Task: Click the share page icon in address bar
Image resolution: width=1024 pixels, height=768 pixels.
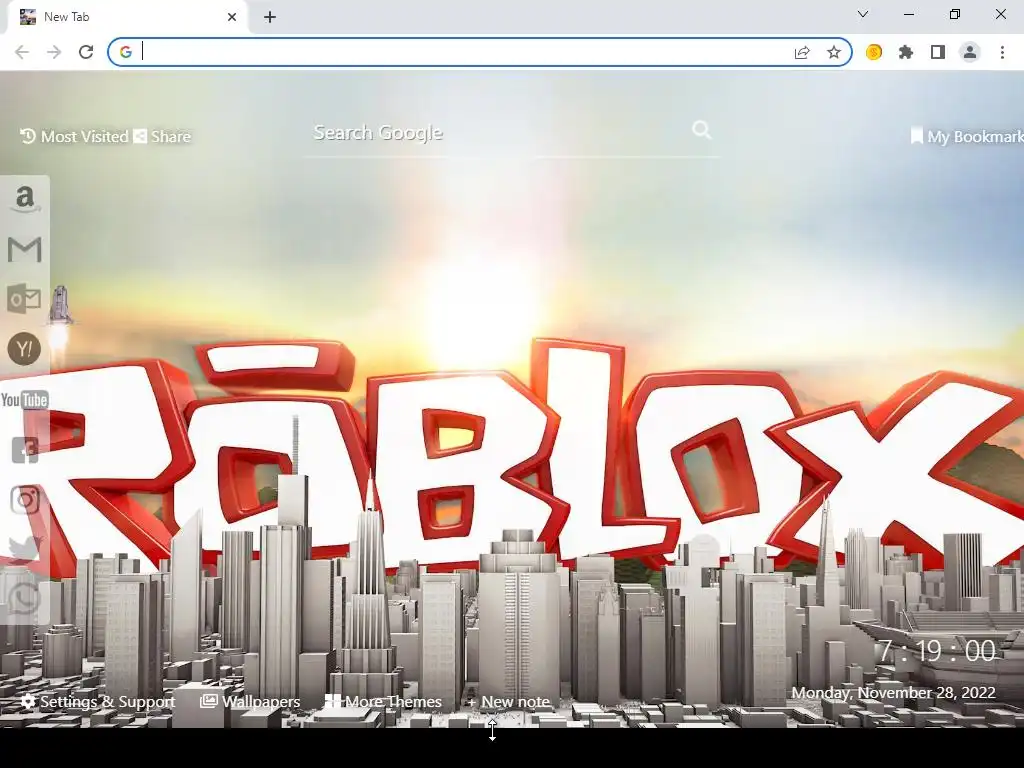Action: [x=802, y=52]
